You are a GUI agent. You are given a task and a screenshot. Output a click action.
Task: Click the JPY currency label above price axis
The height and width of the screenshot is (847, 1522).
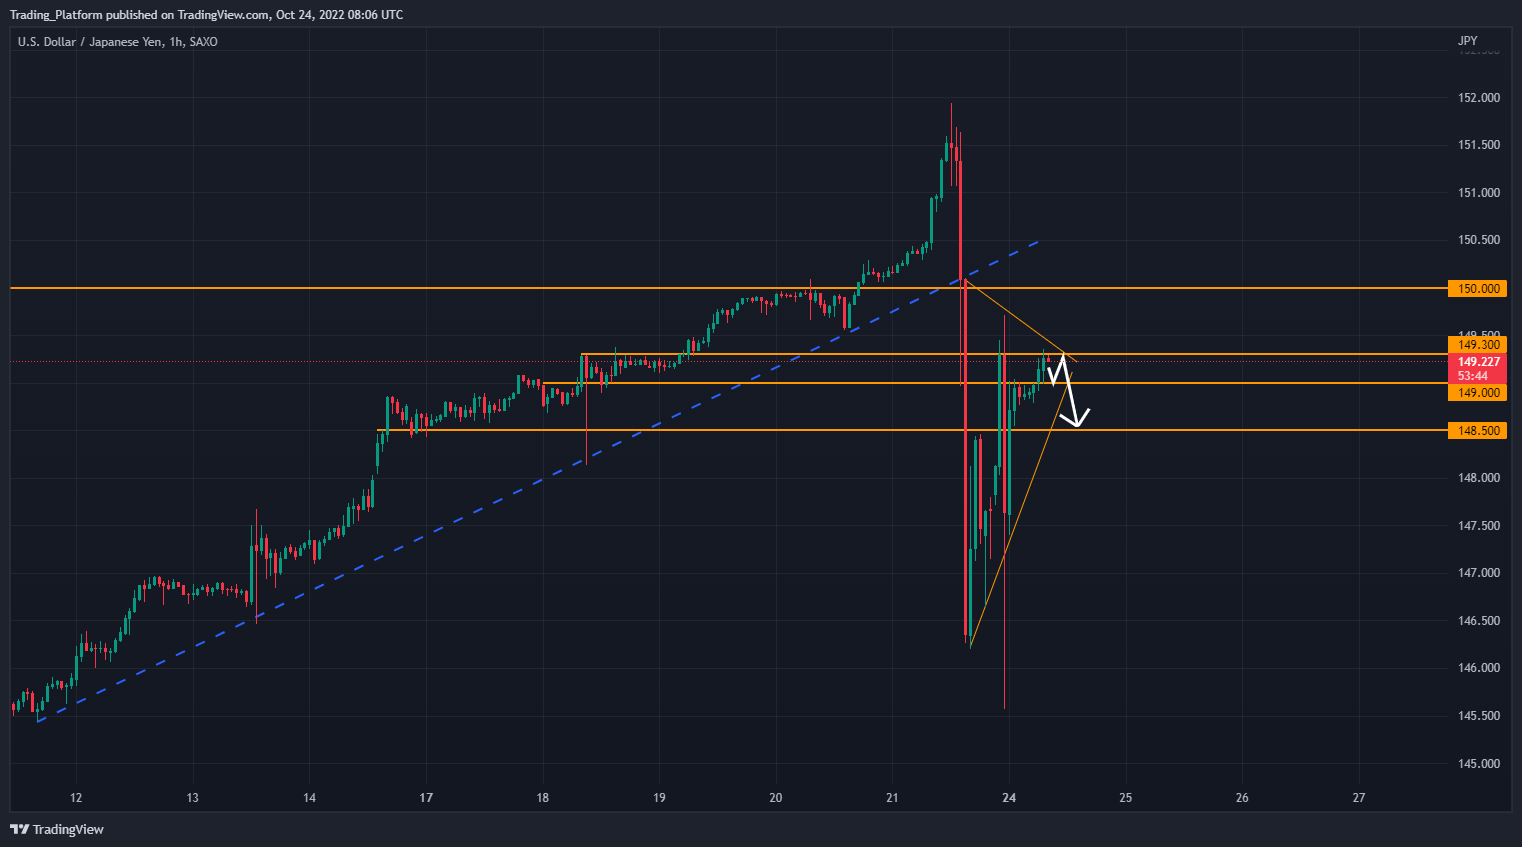(1467, 41)
